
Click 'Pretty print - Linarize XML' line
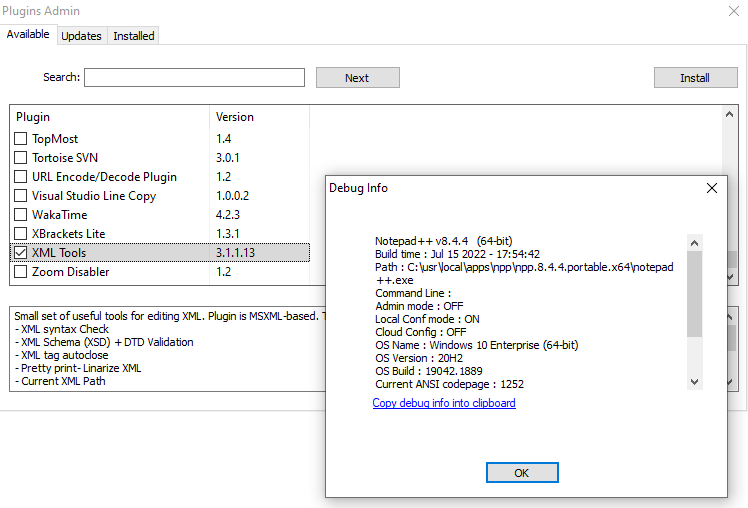[78, 368]
